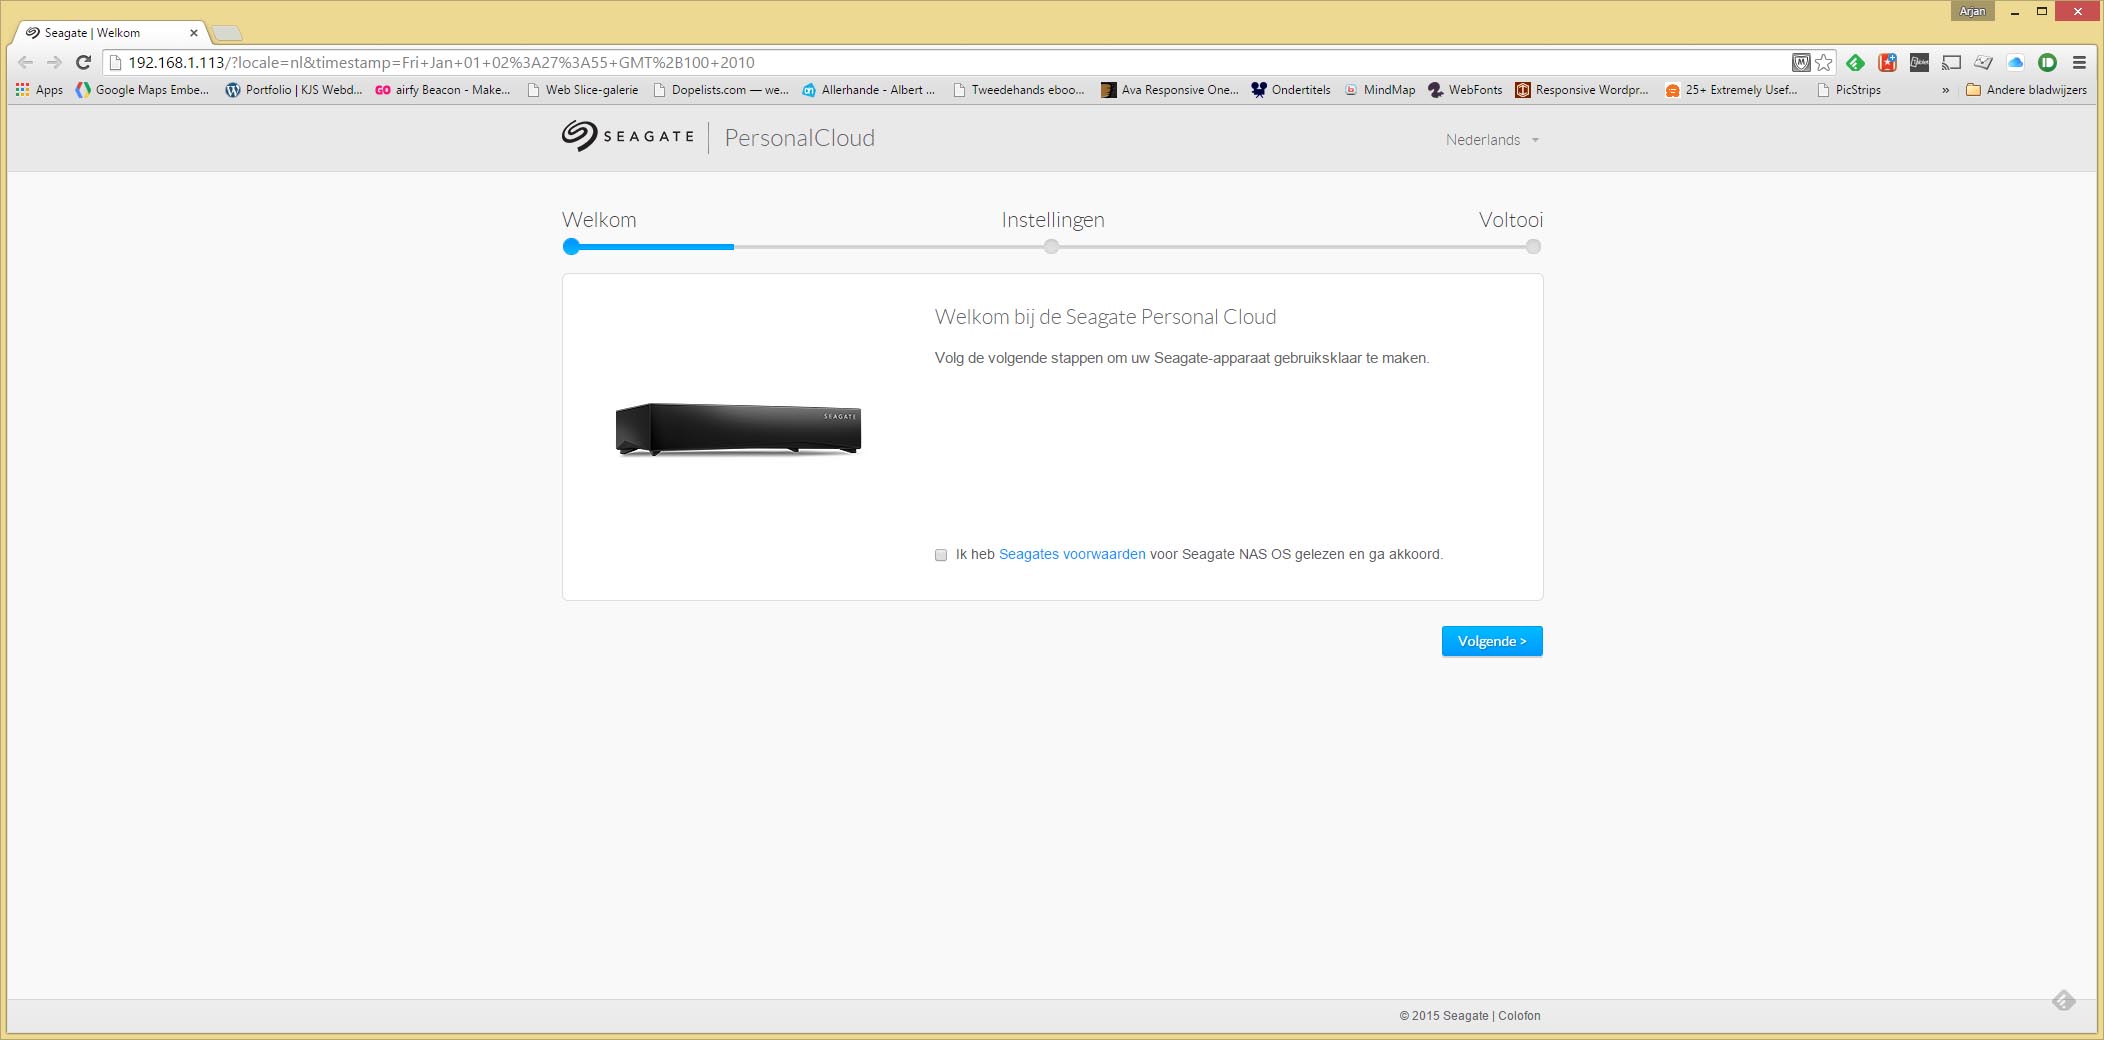Close the Seagate | Welkom tab
Viewport: 2104px width, 1040px height.
[193, 33]
